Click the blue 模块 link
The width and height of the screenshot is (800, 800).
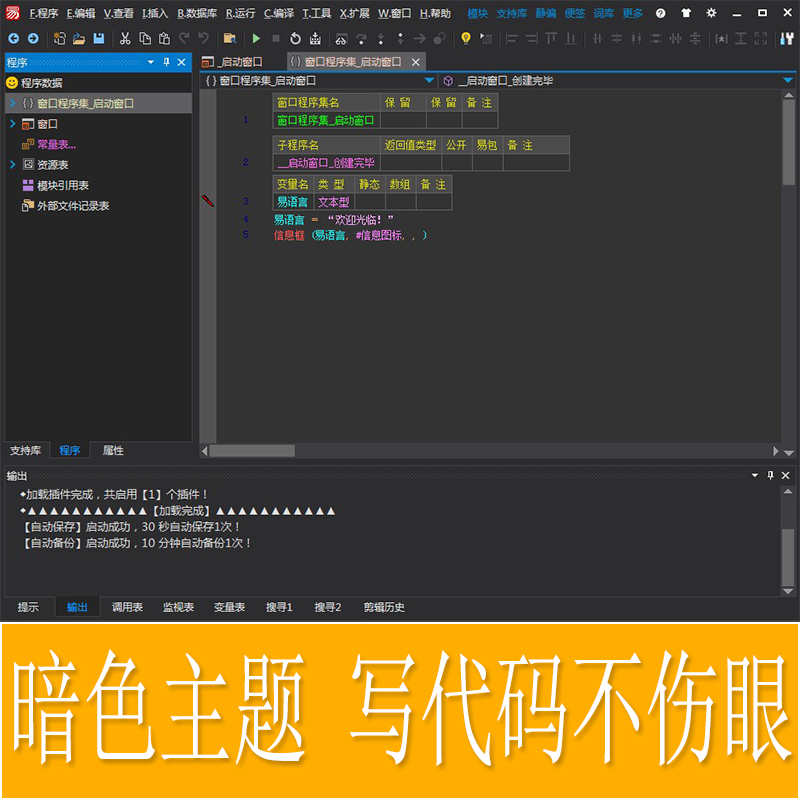(x=478, y=13)
